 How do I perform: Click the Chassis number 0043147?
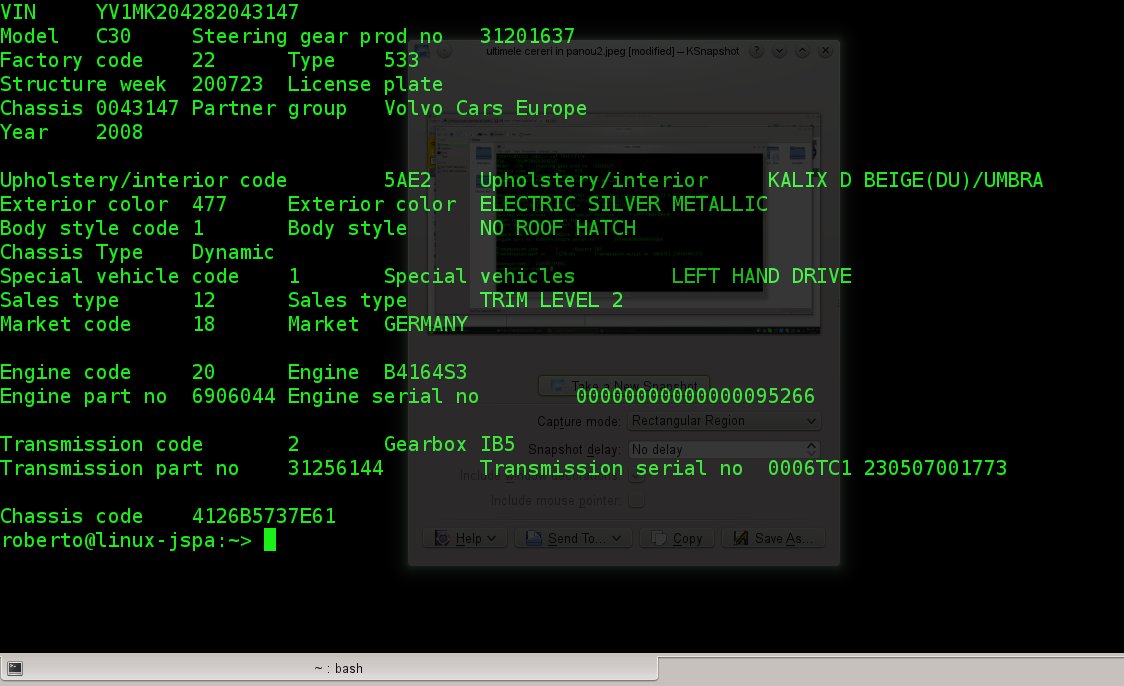click(x=137, y=108)
